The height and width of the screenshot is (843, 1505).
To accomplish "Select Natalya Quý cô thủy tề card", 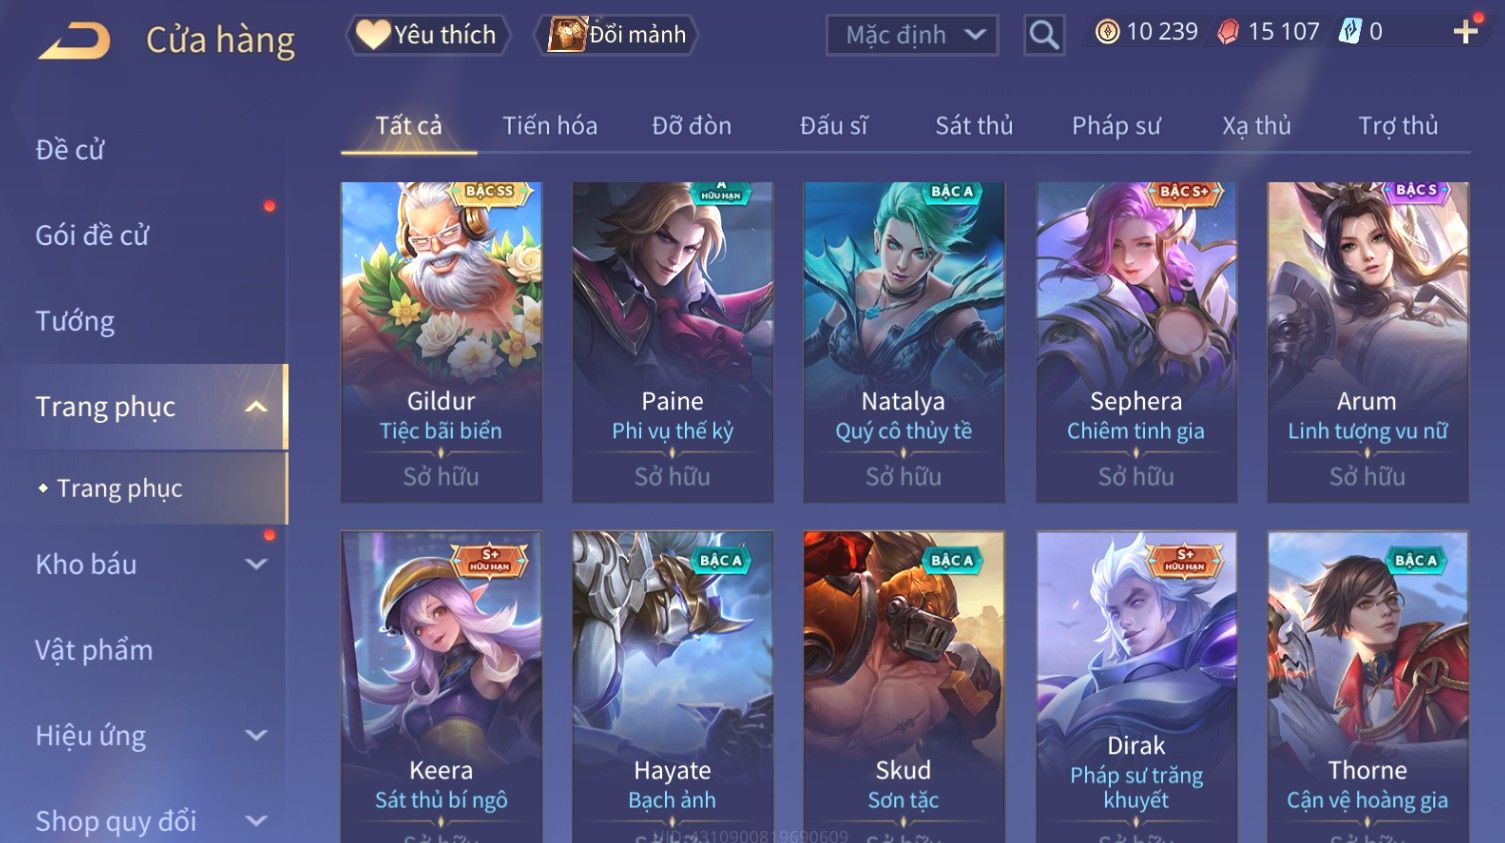I will coord(904,342).
